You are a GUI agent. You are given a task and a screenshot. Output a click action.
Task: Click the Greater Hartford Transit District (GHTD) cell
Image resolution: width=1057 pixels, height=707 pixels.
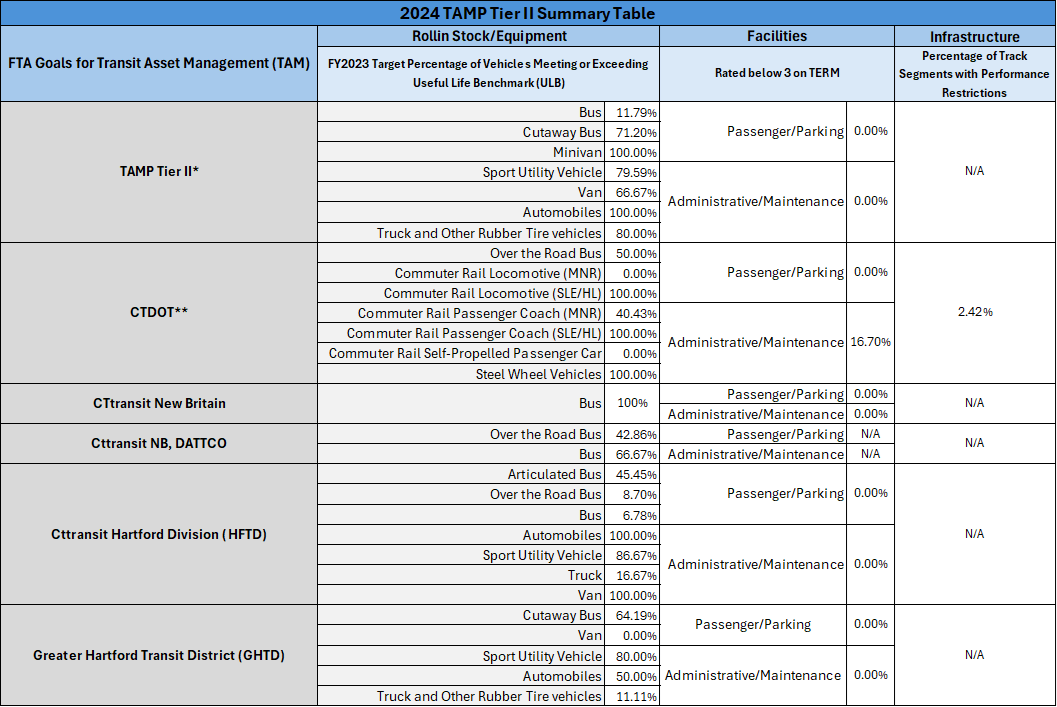(x=159, y=655)
